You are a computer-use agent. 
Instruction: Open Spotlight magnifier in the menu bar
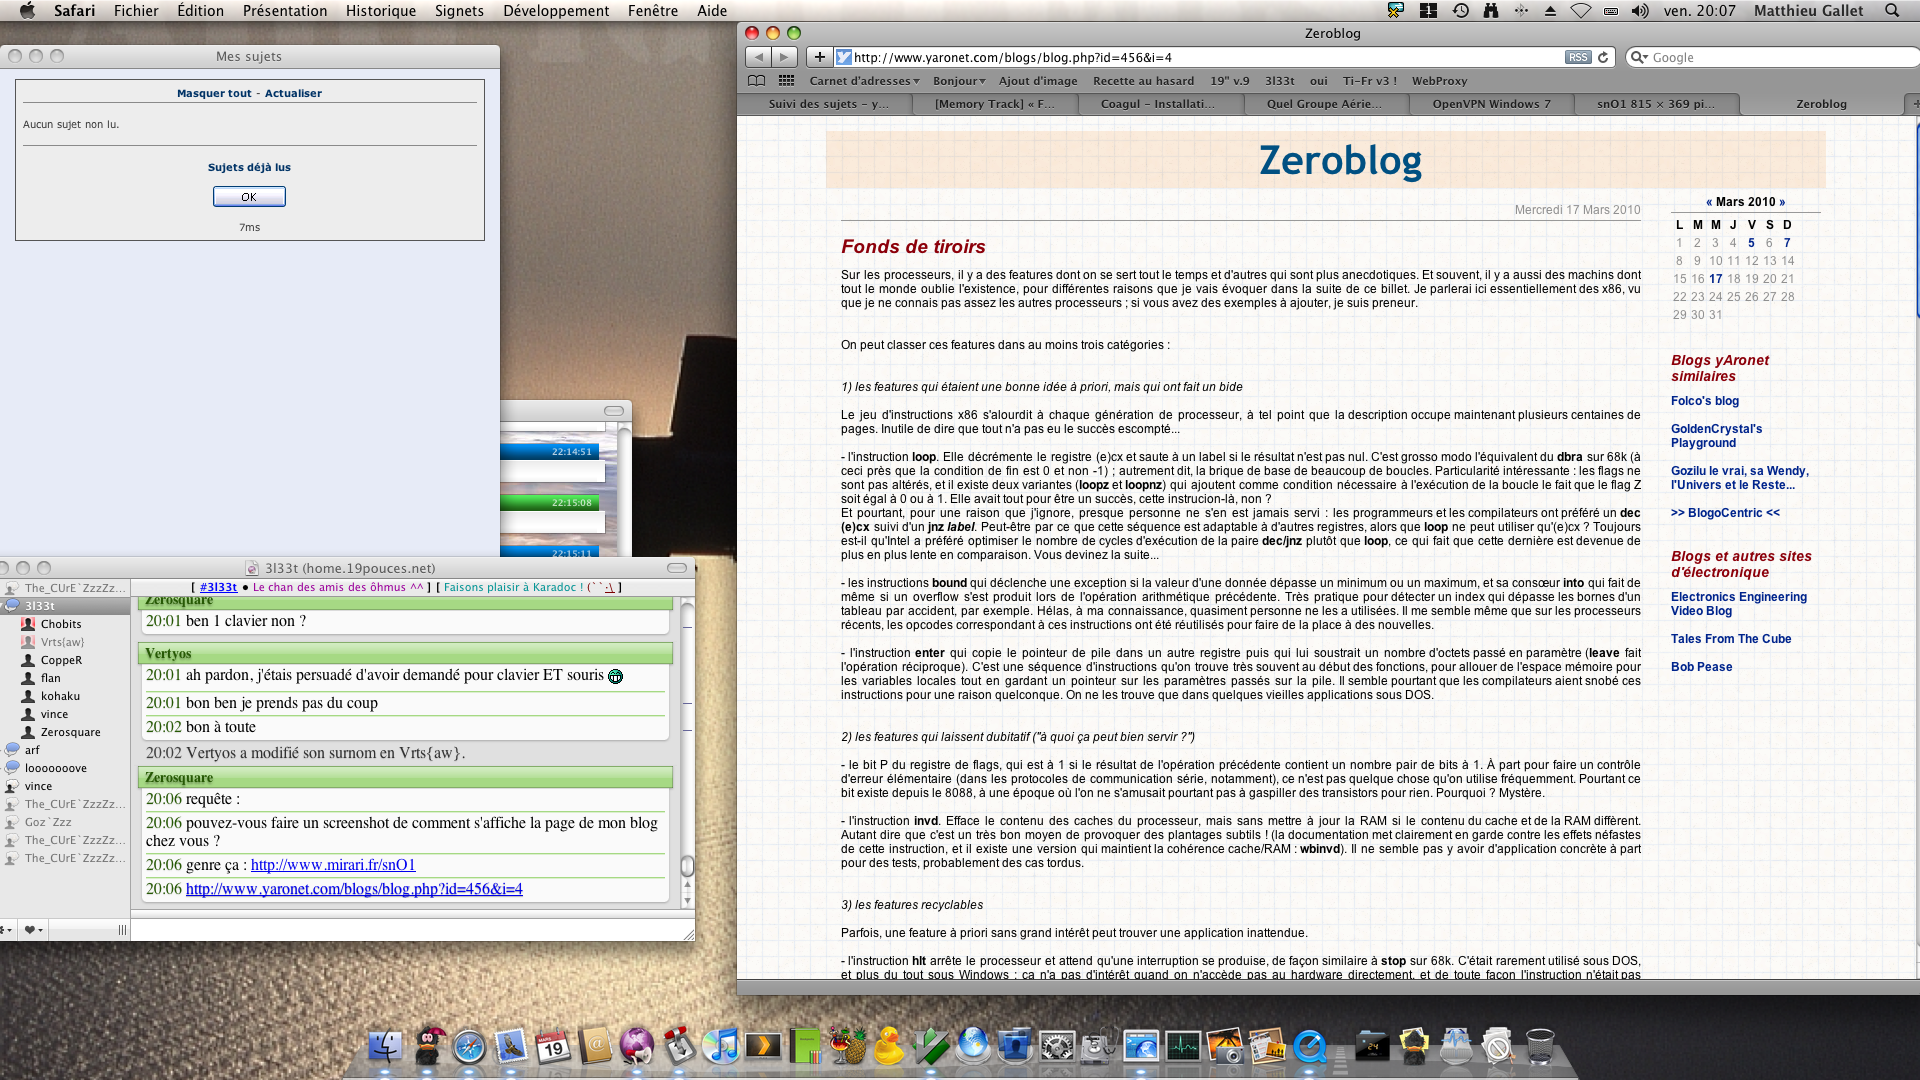click(x=1892, y=11)
